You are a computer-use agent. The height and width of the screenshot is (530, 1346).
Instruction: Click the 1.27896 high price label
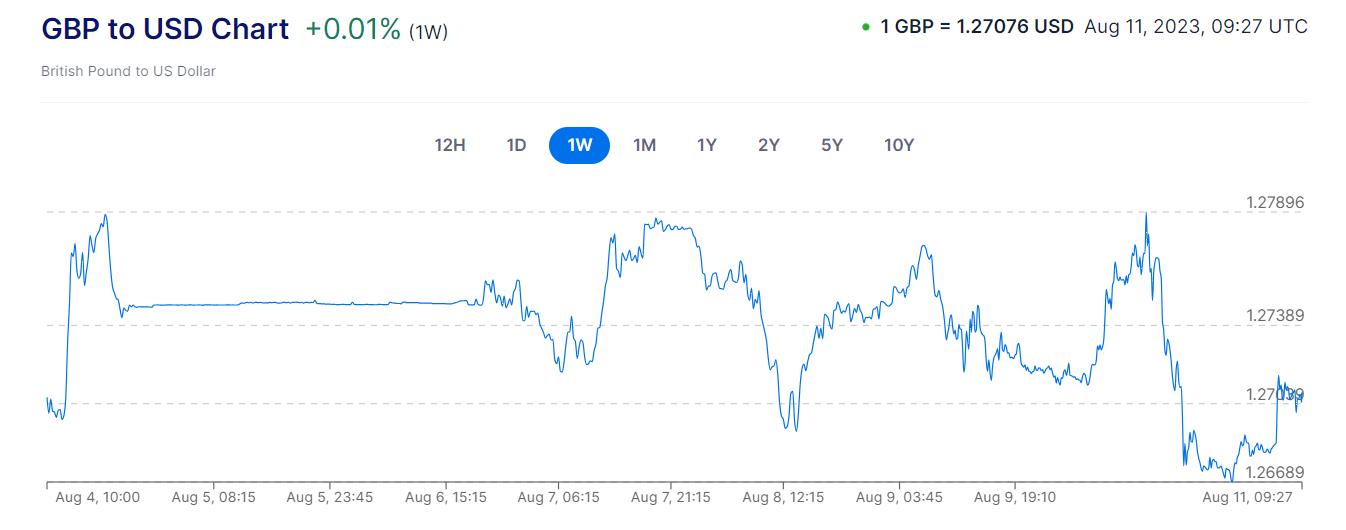pos(1274,203)
